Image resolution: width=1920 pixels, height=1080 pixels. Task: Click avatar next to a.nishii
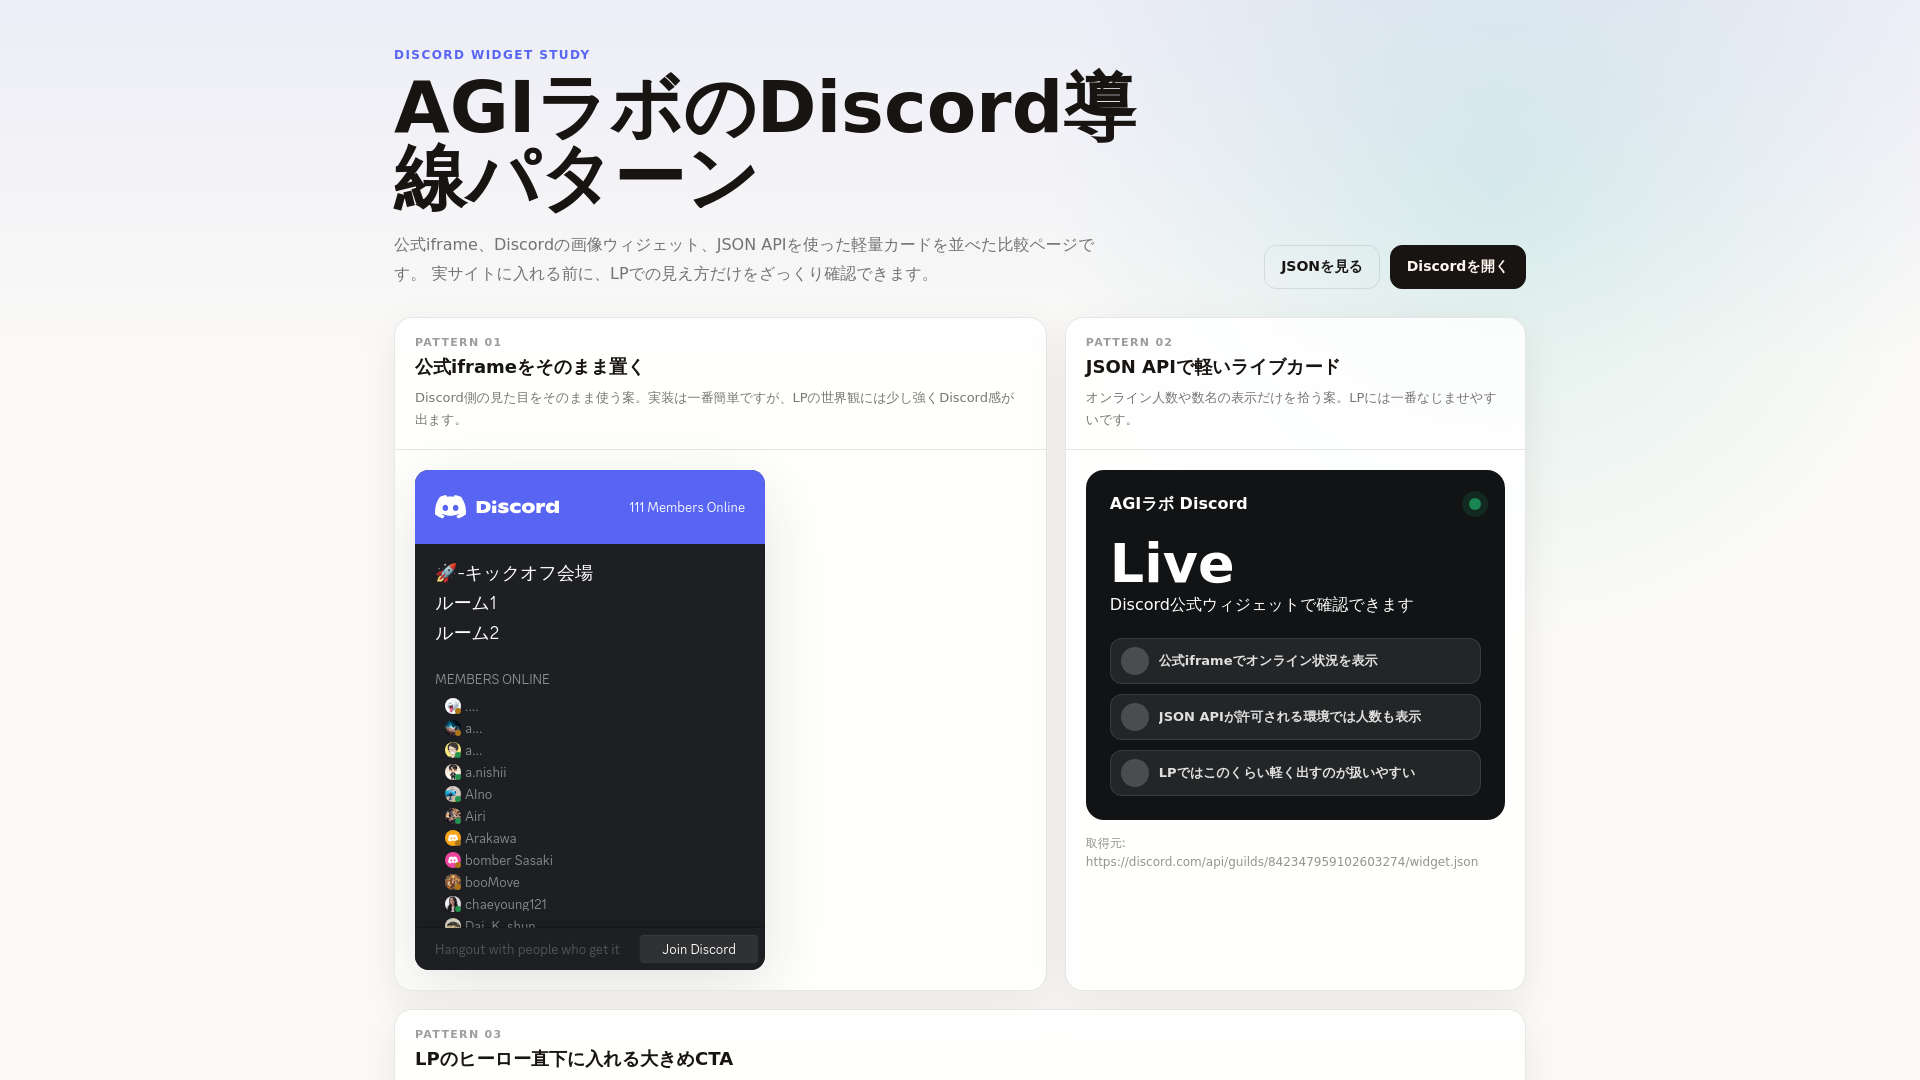click(x=453, y=772)
